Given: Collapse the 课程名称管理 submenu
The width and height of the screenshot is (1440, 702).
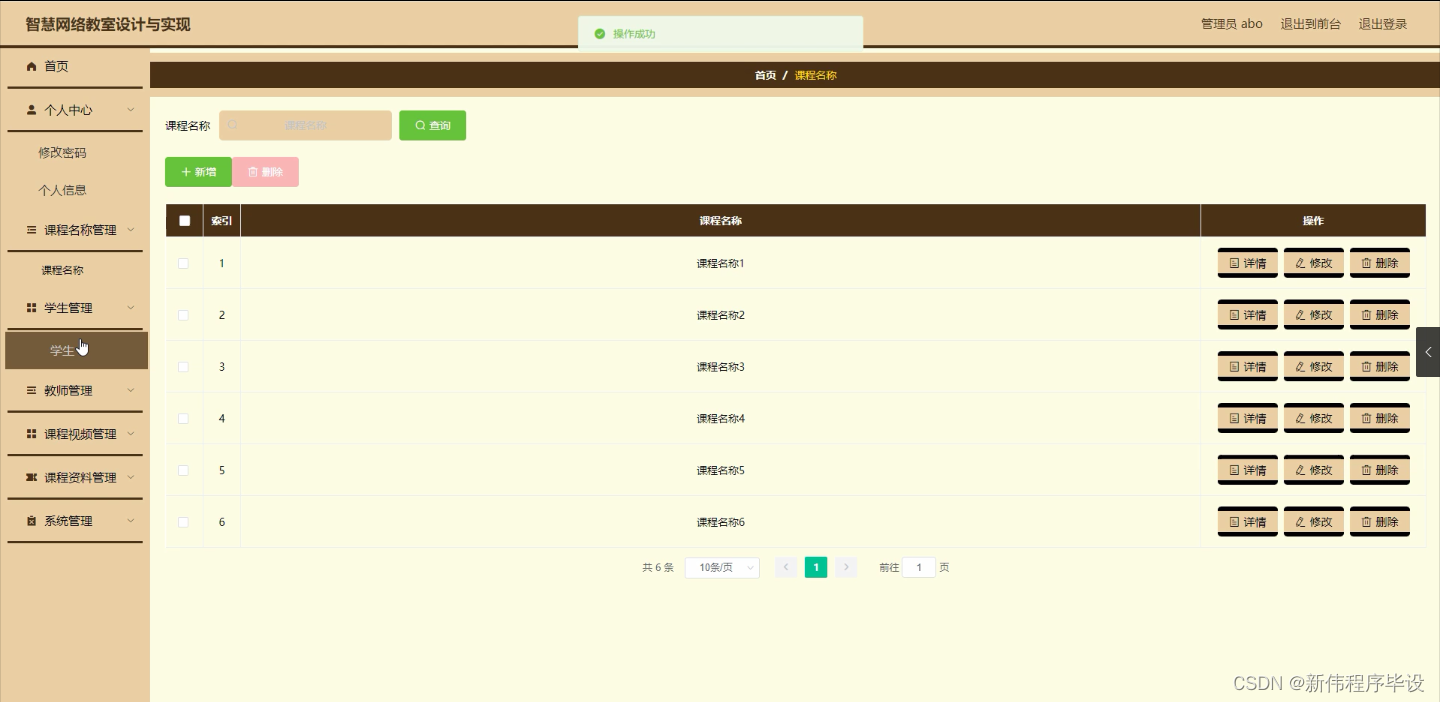Looking at the screenshot, I should point(129,229).
